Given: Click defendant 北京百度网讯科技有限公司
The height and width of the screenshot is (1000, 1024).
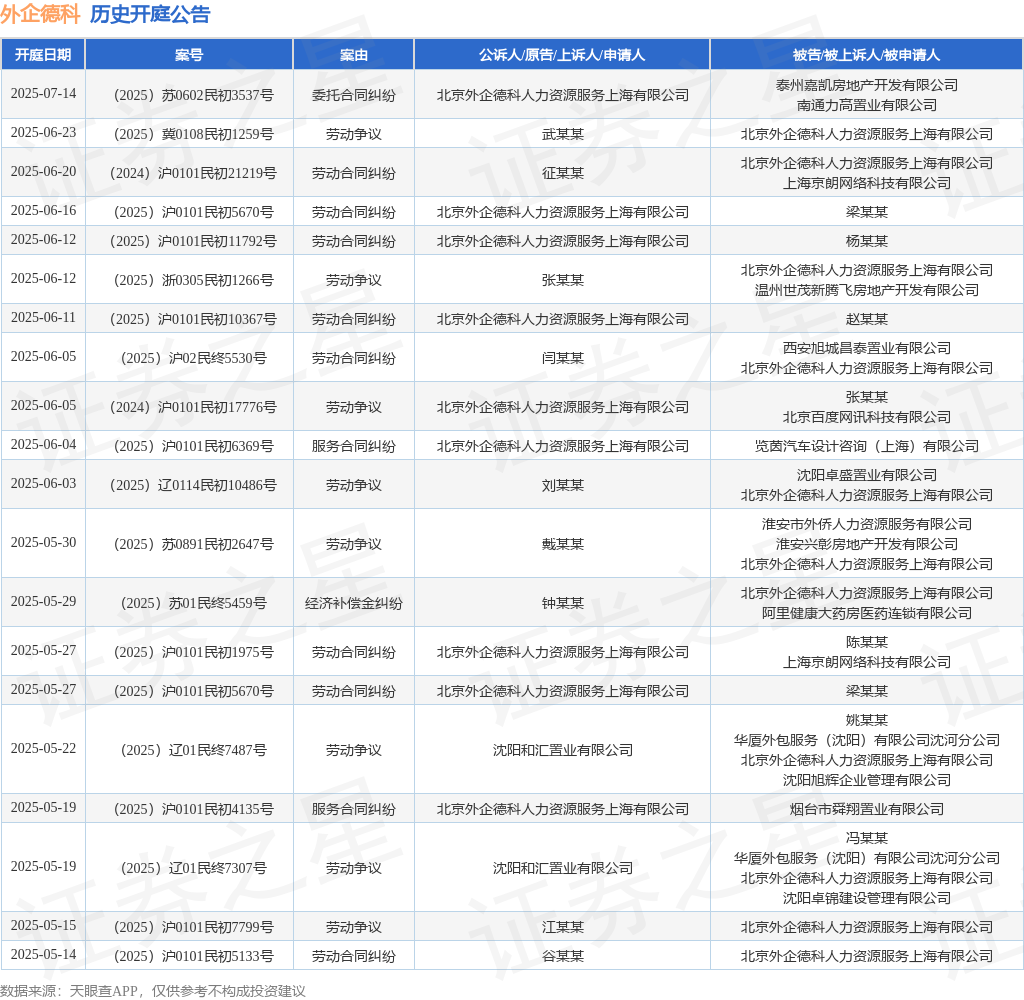Looking at the screenshot, I should click(x=867, y=417).
